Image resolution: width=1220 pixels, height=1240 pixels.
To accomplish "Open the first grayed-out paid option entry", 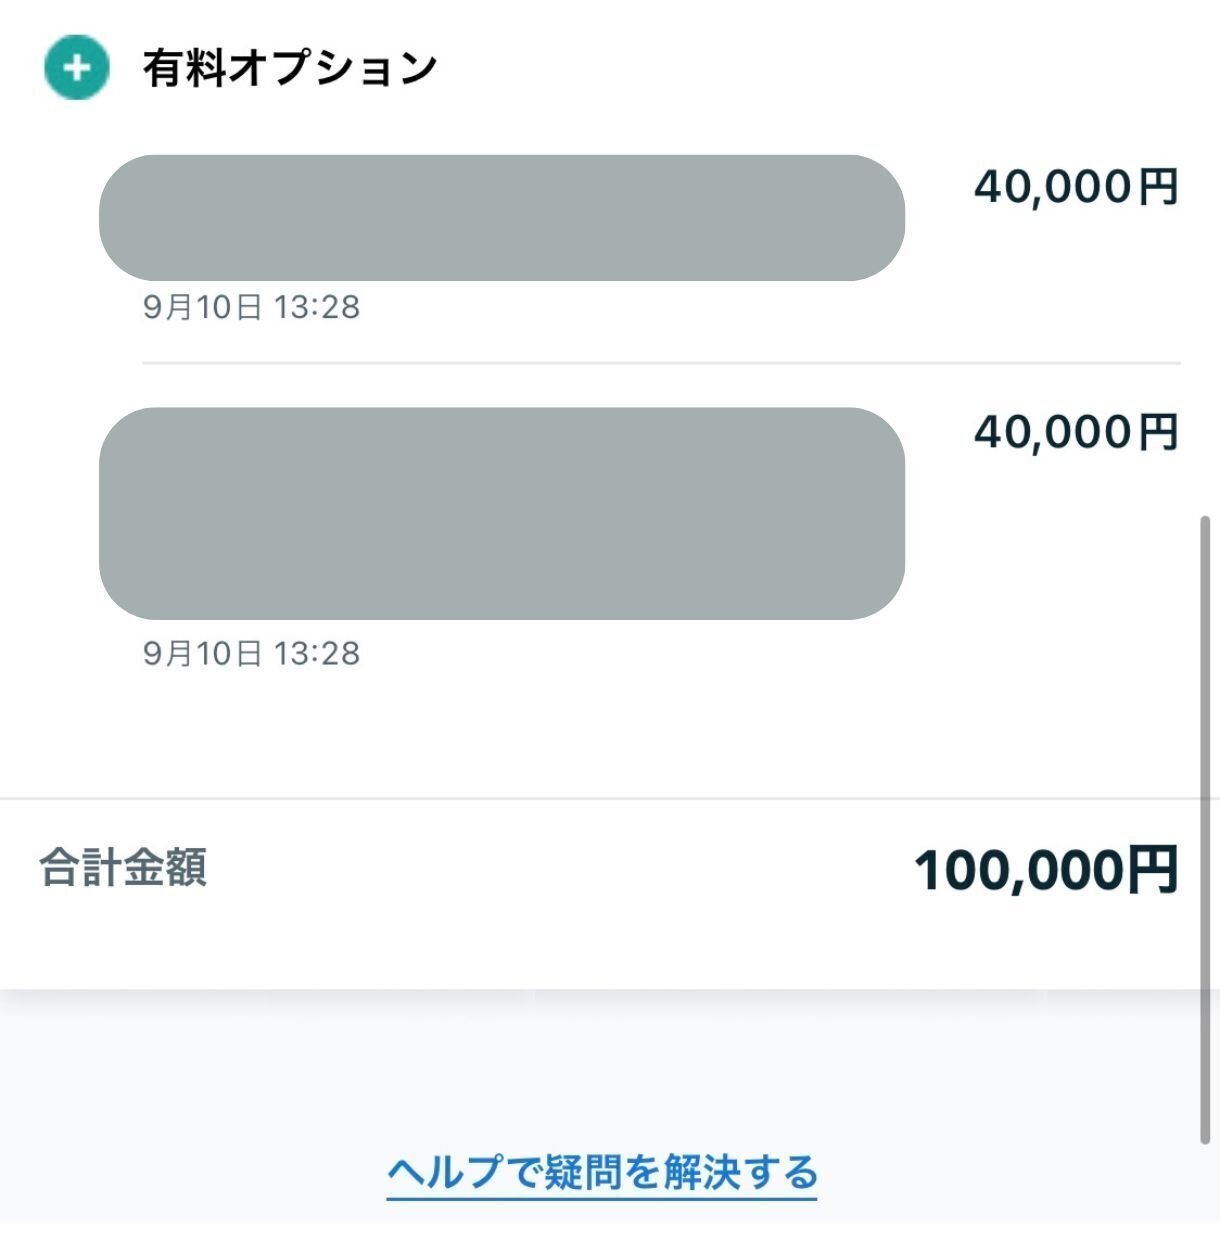I will 501,218.
